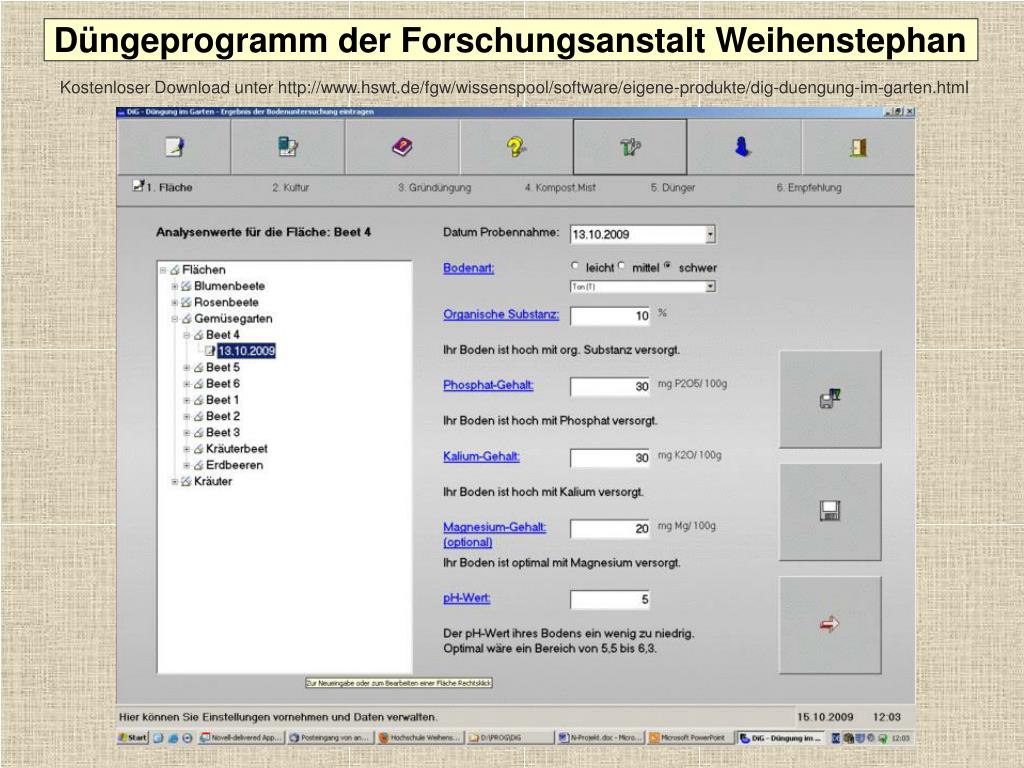This screenshot has width=1024, height=768.
Task: Click the Magnesium-Gehalt input field
Action: 610,528
